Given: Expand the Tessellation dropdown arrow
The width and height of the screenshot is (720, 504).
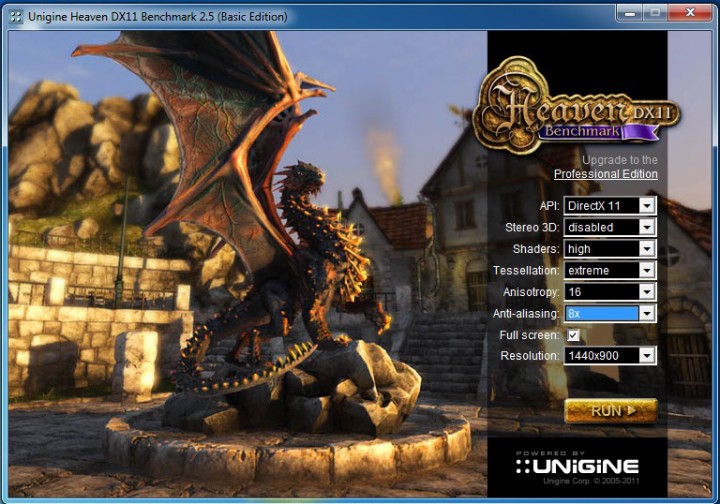Looking at the screenshot, I should [647, 270].
